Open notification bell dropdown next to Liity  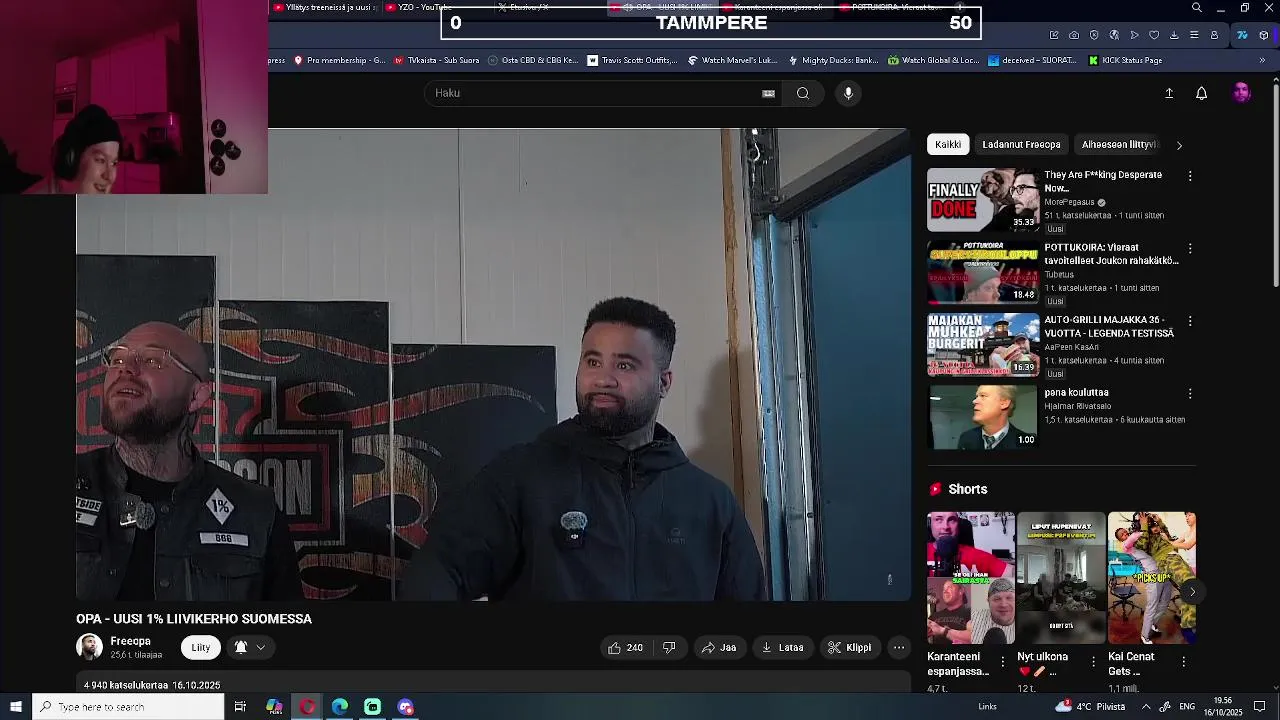[x=250, y=648]
